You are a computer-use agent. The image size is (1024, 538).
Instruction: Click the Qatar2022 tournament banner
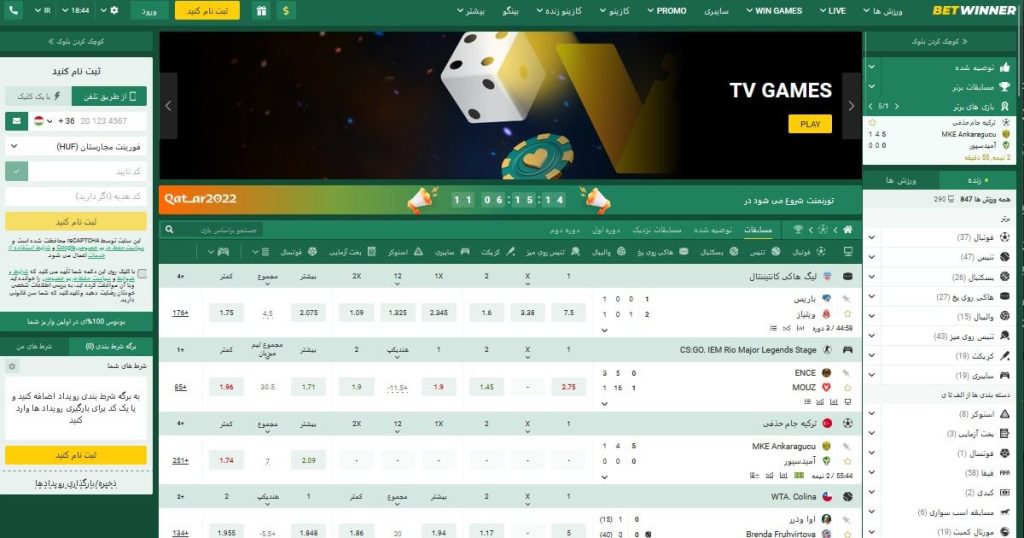(x=510, y=200)
